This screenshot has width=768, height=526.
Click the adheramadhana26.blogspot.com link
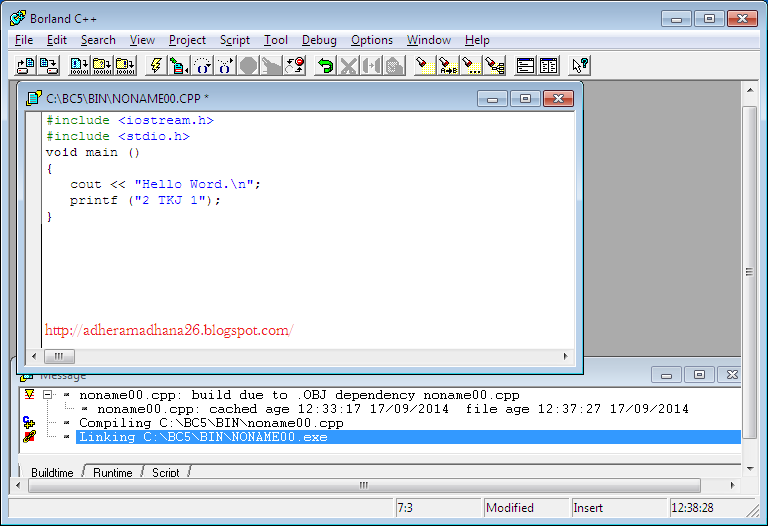[x=169, y=330]
